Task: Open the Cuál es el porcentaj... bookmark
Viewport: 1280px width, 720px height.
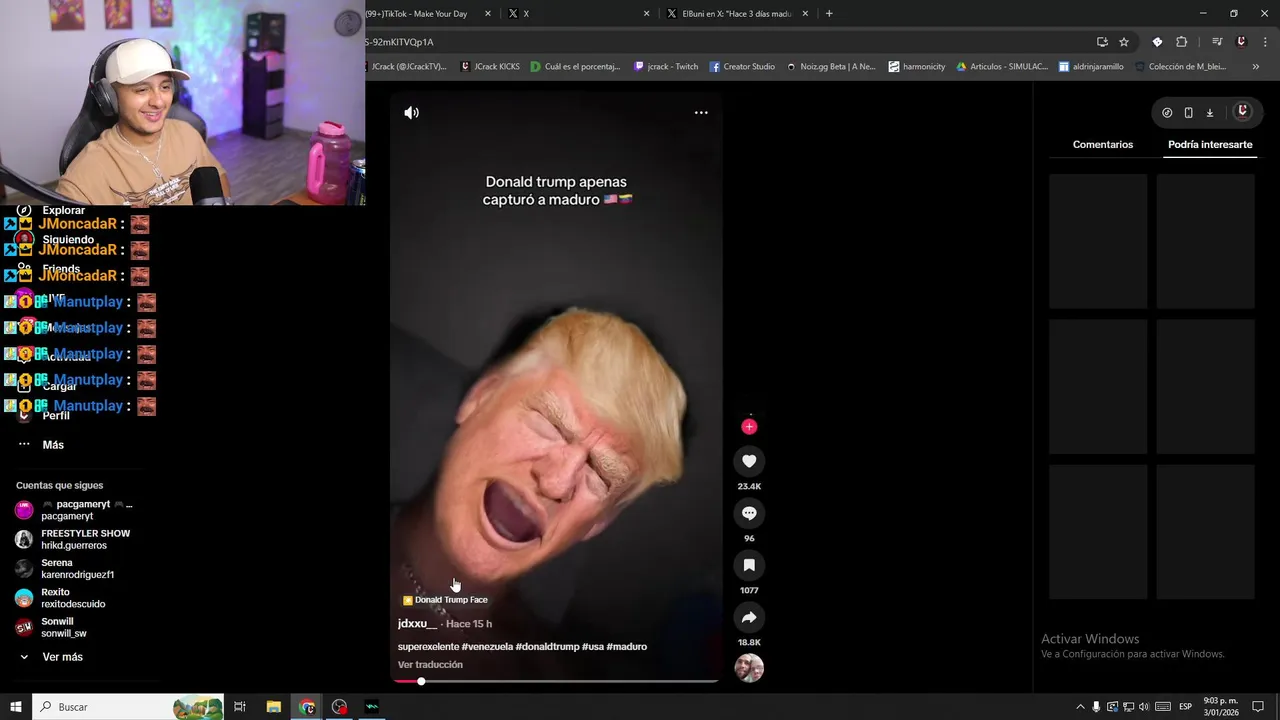Action: [576, 67]
